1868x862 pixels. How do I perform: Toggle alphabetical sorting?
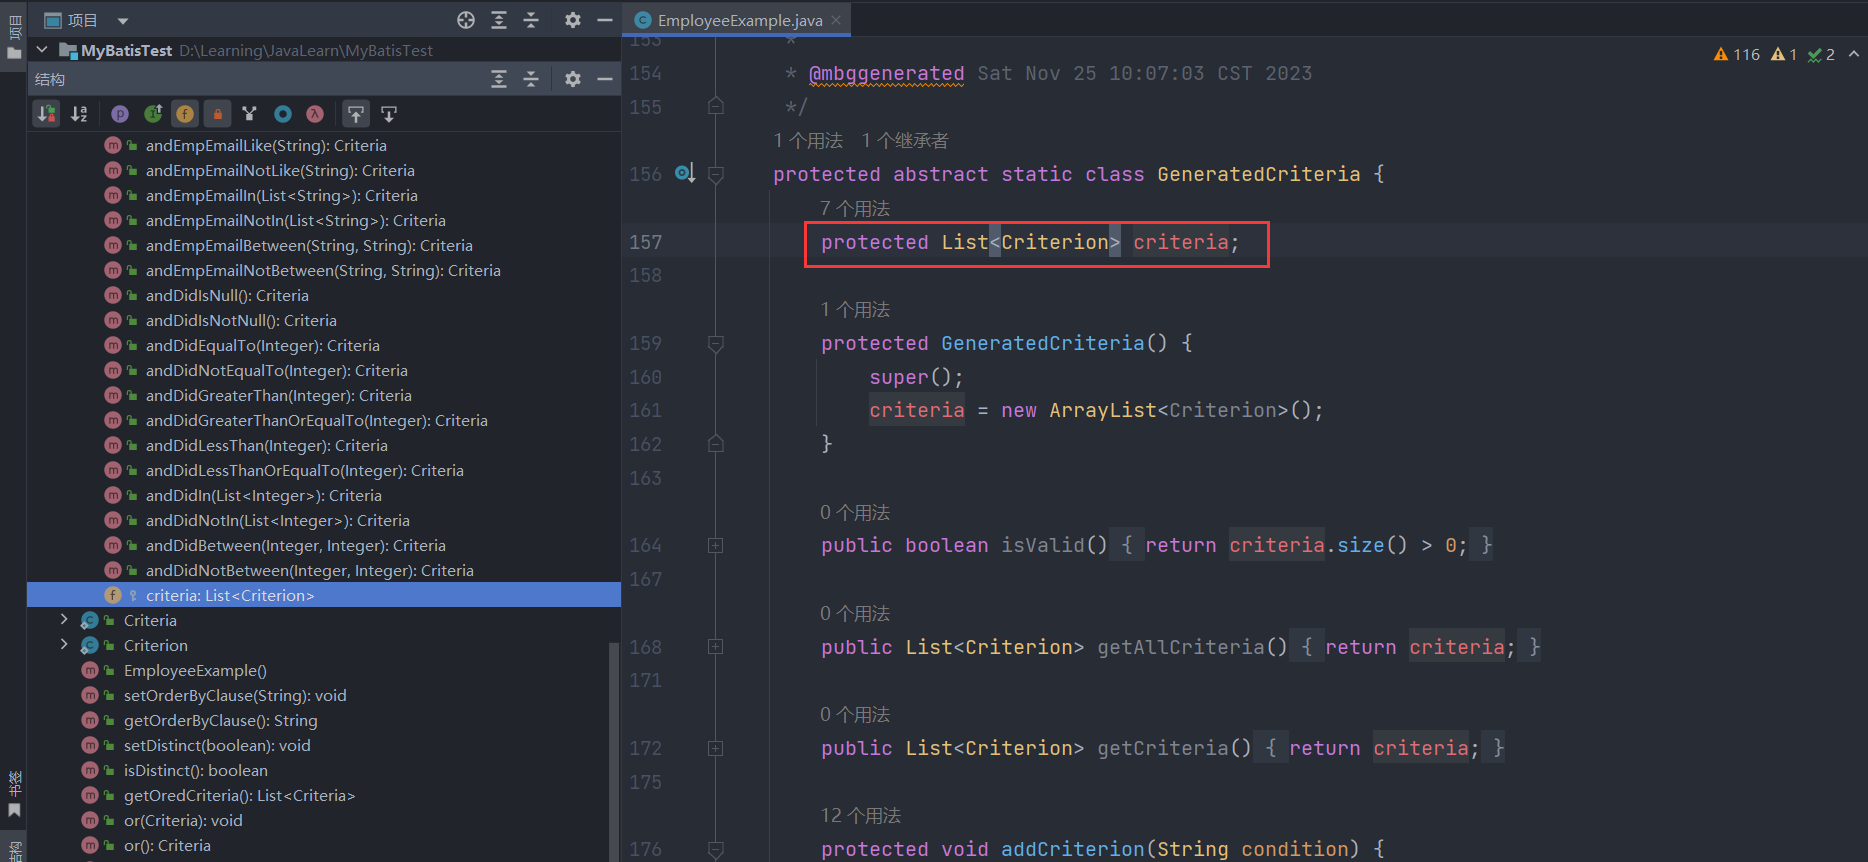click(79, 114)
